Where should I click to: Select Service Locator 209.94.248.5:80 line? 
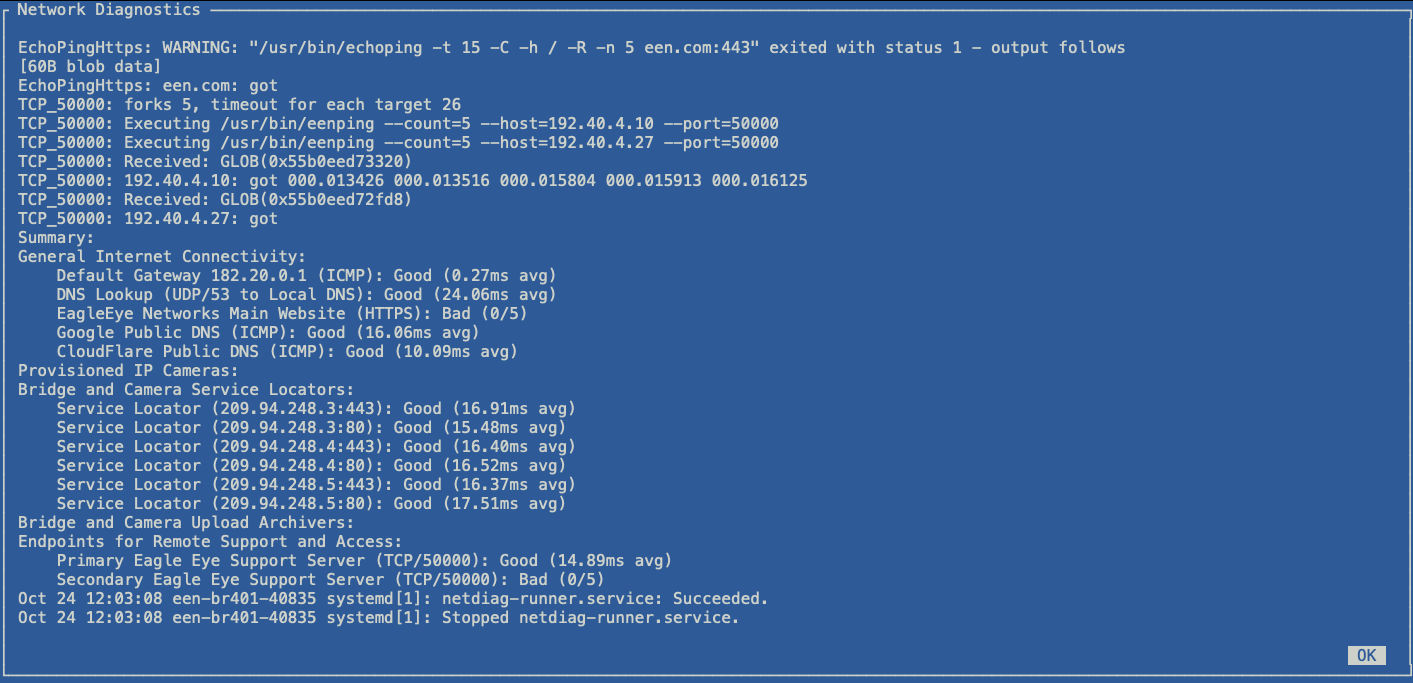(x=311, y=504)
